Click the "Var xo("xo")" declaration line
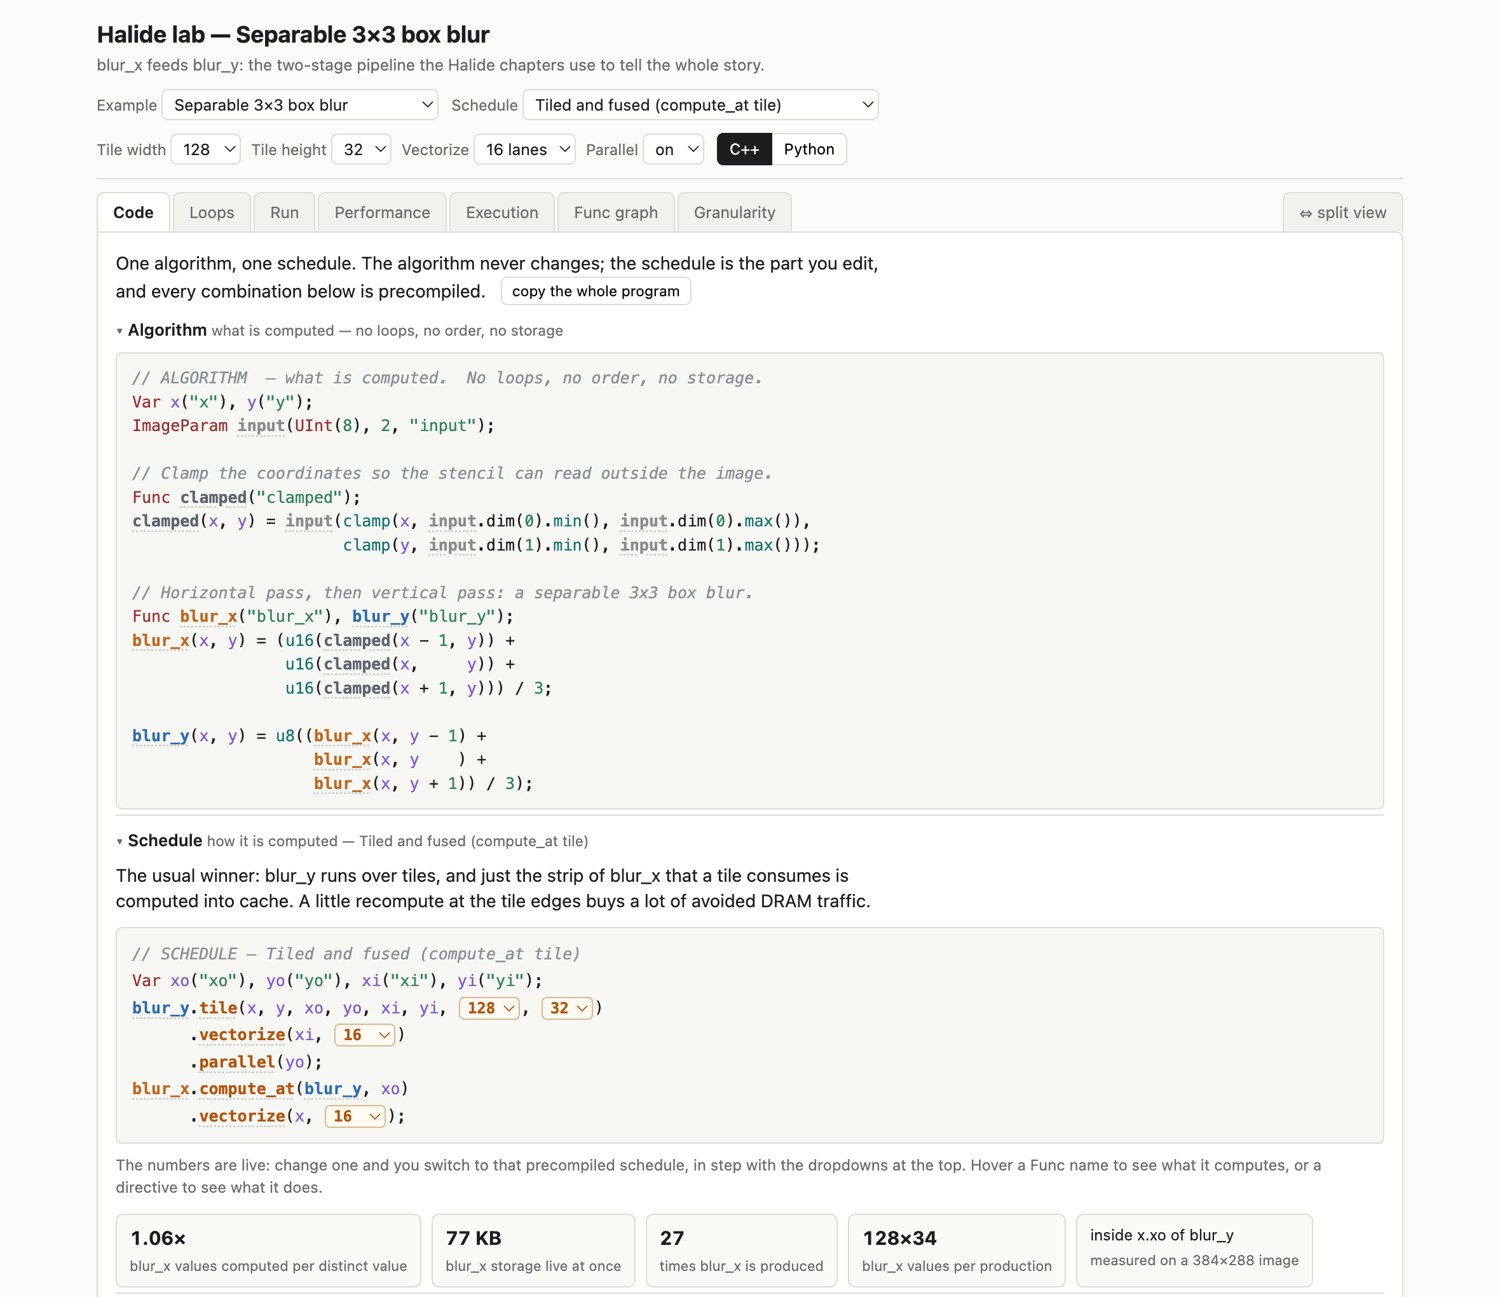 (x=337, y=981)
